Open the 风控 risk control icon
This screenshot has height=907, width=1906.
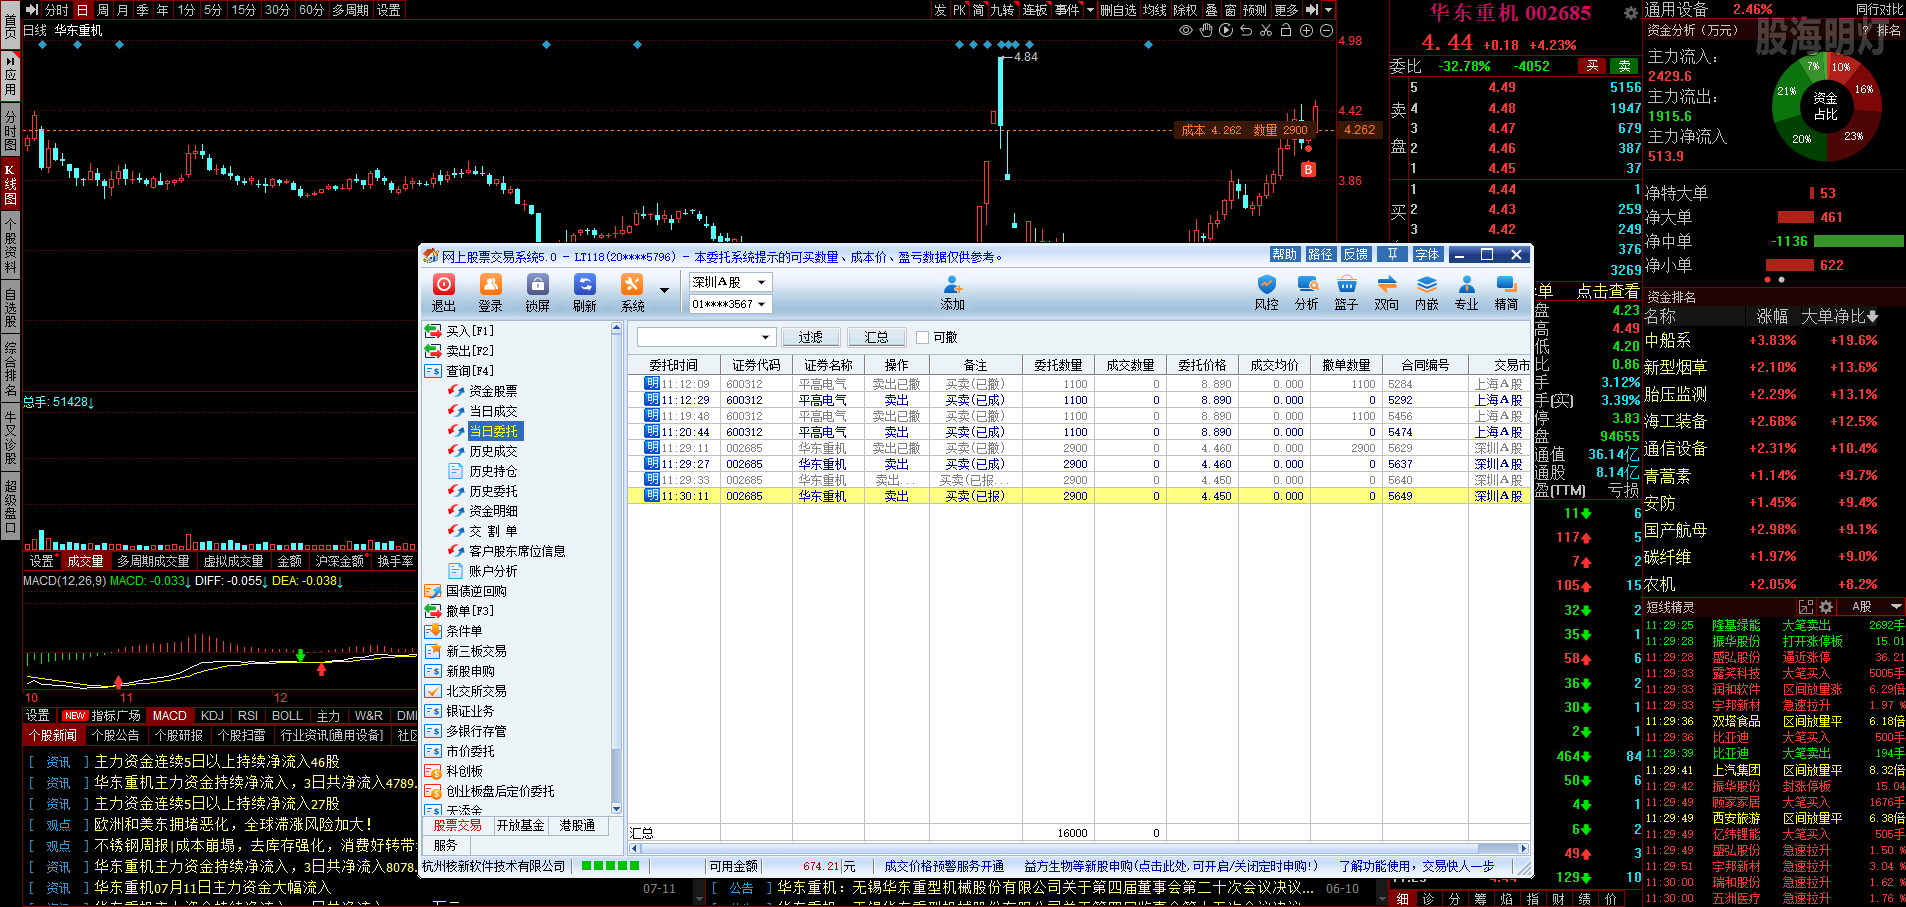tap(1266, 292)
